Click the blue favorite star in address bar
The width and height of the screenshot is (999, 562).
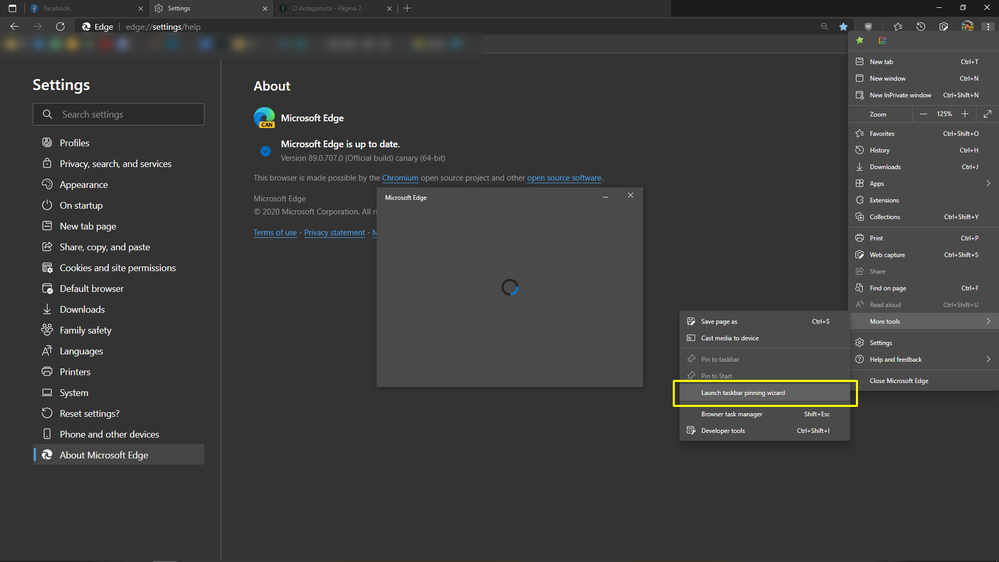(x=844, y=27)
